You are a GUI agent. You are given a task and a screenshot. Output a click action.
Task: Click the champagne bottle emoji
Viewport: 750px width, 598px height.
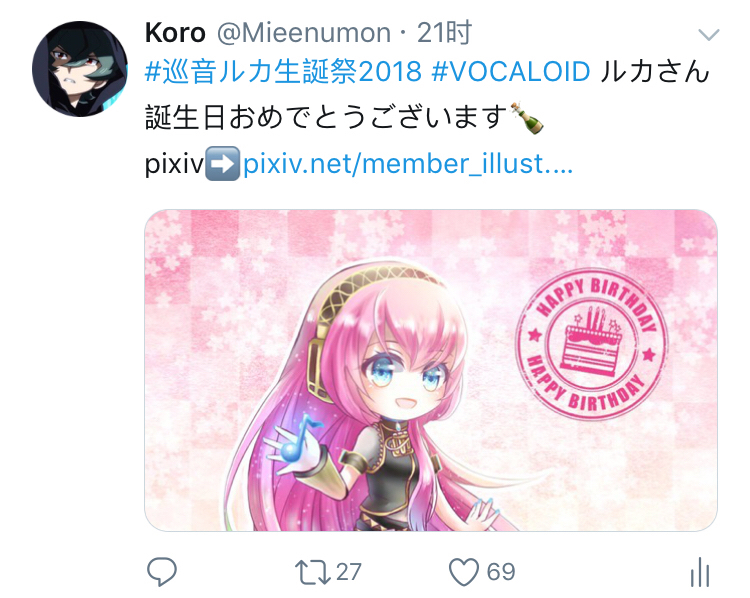coord(527,118)
